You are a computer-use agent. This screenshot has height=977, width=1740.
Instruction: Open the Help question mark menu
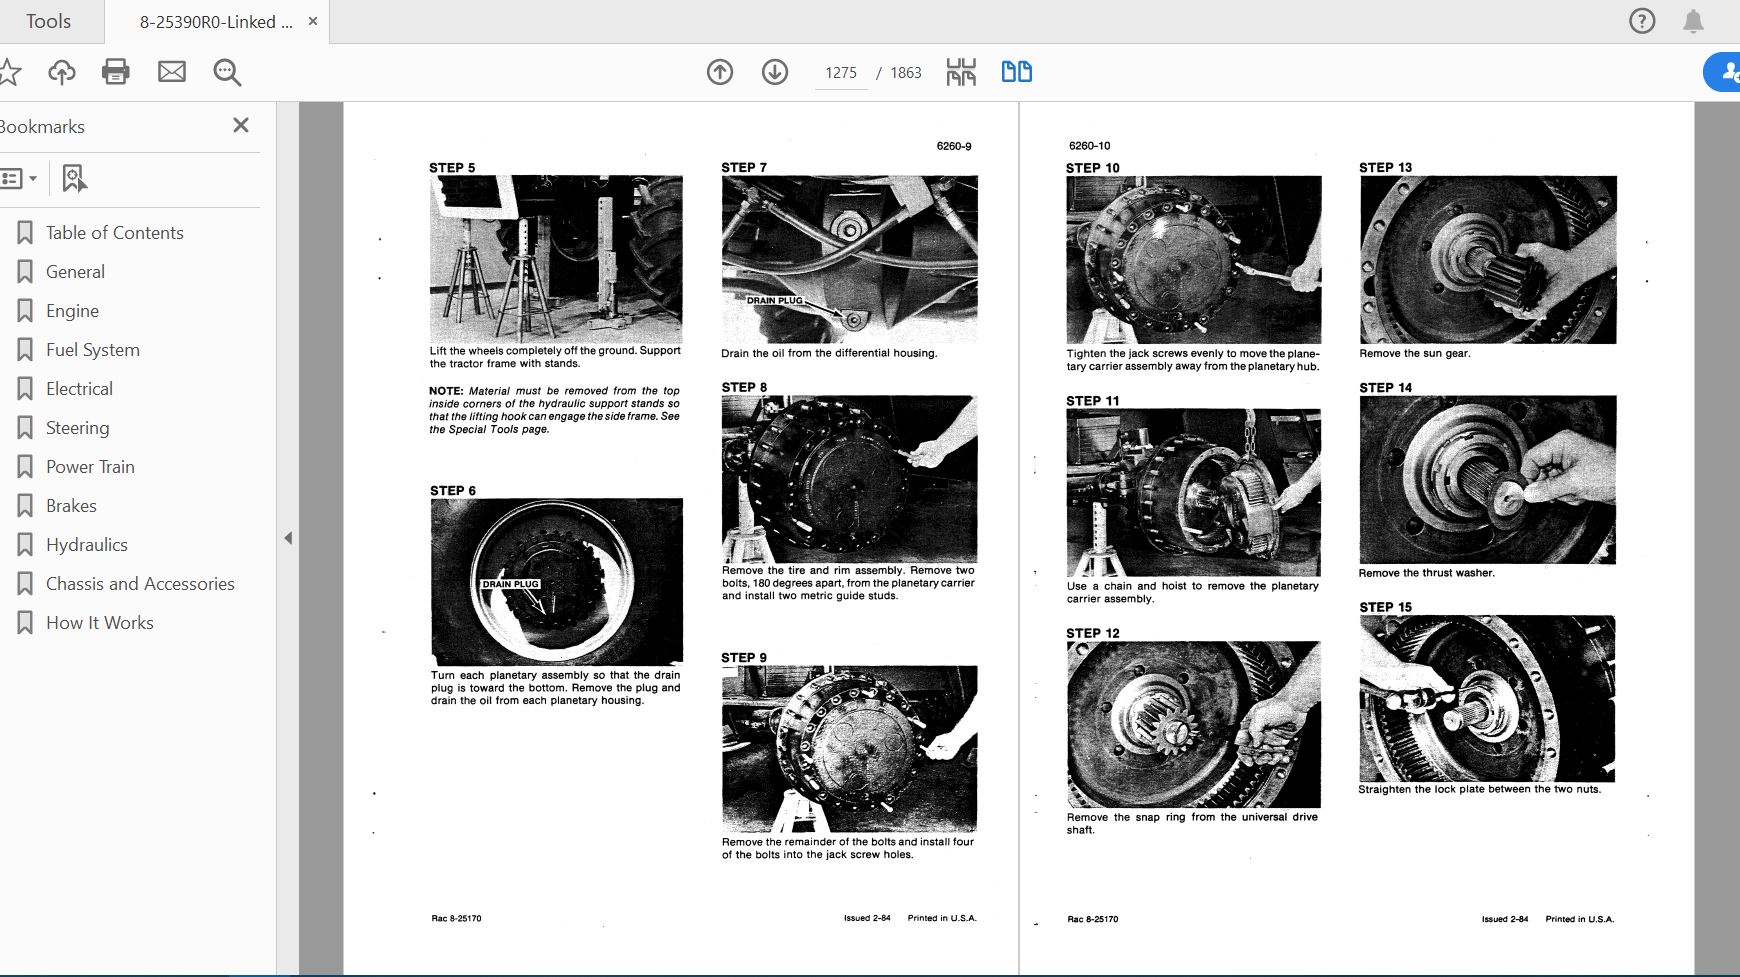pos(1642,21)
